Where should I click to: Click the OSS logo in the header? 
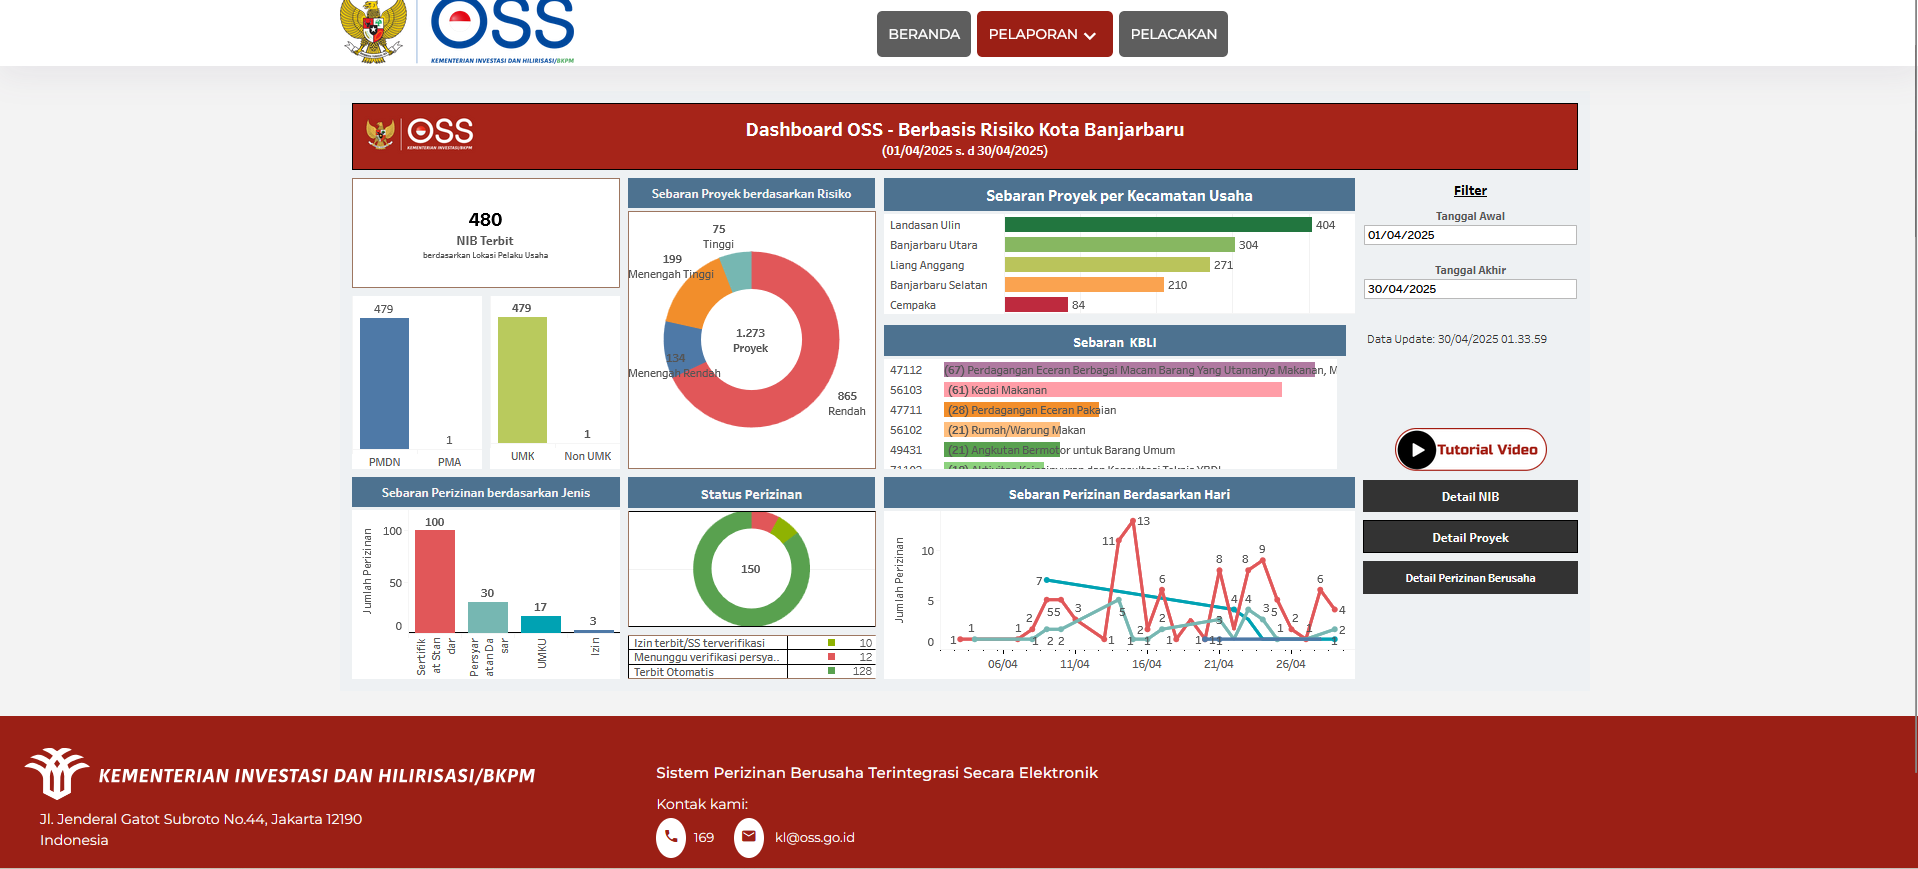(502, 28)
